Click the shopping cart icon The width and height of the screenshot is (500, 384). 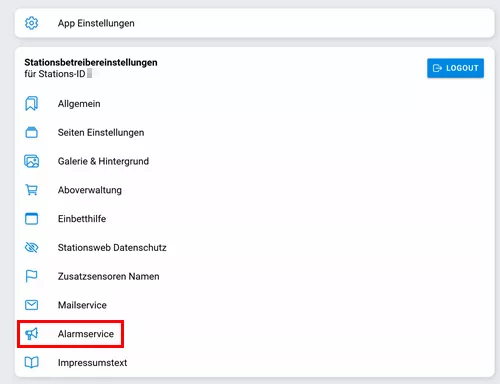(x=31, y=190)
